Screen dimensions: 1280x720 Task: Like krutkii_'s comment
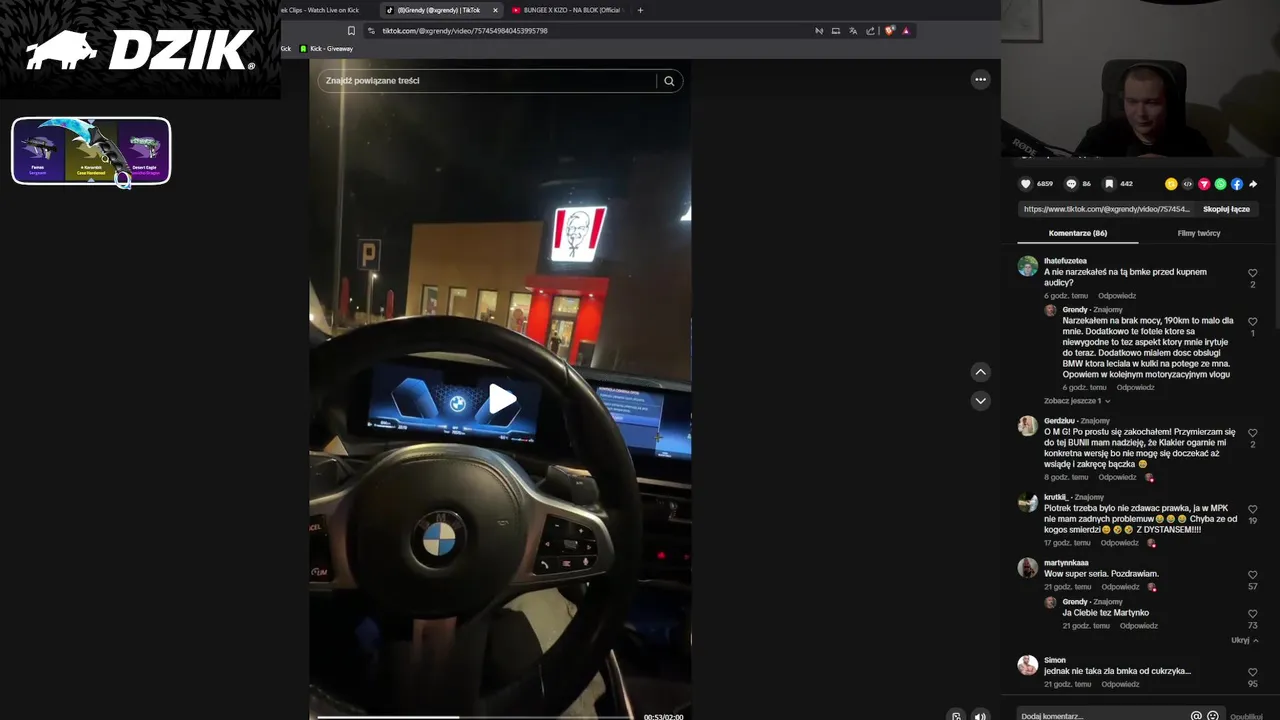coord(1252,509)
